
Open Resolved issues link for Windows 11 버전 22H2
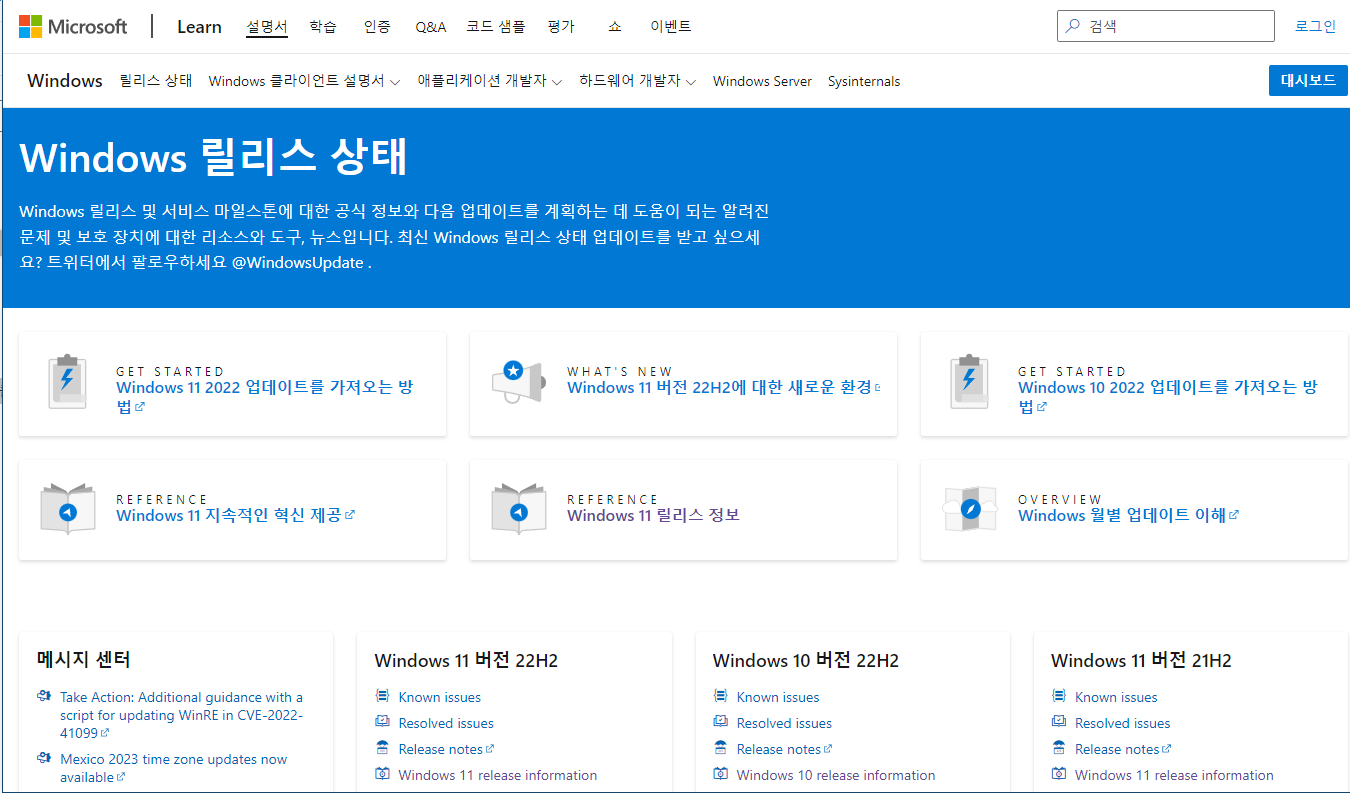pyautogui.click(x=446, y=723)
